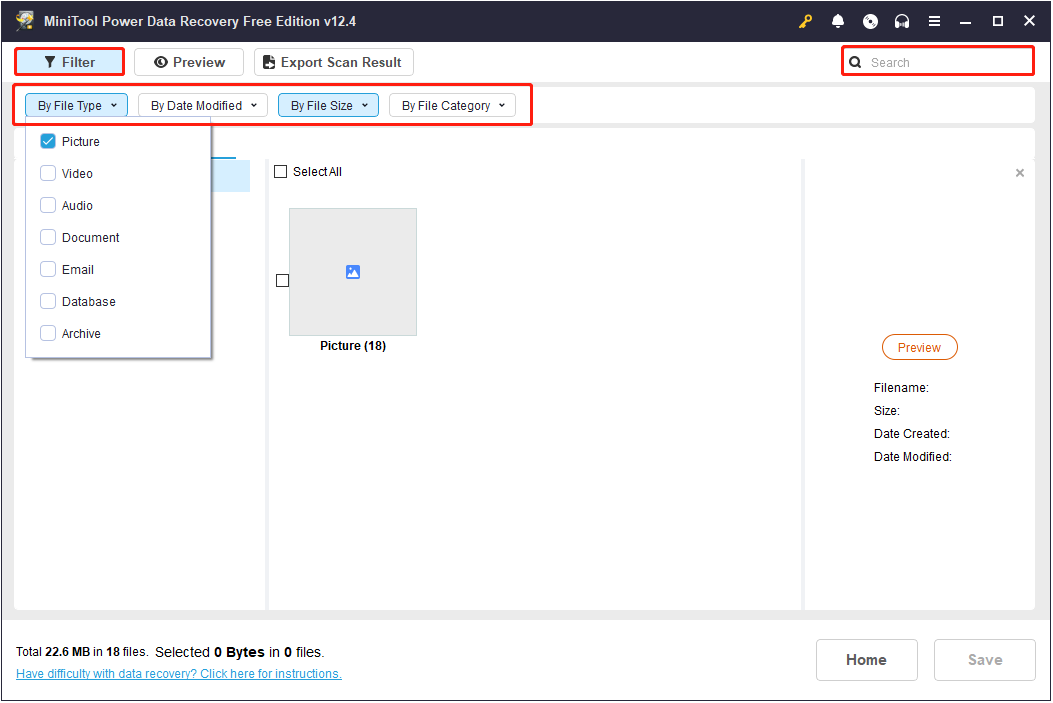Close the preview panel with X icon
1053x703 pixels.
(x=1019, y=173)
